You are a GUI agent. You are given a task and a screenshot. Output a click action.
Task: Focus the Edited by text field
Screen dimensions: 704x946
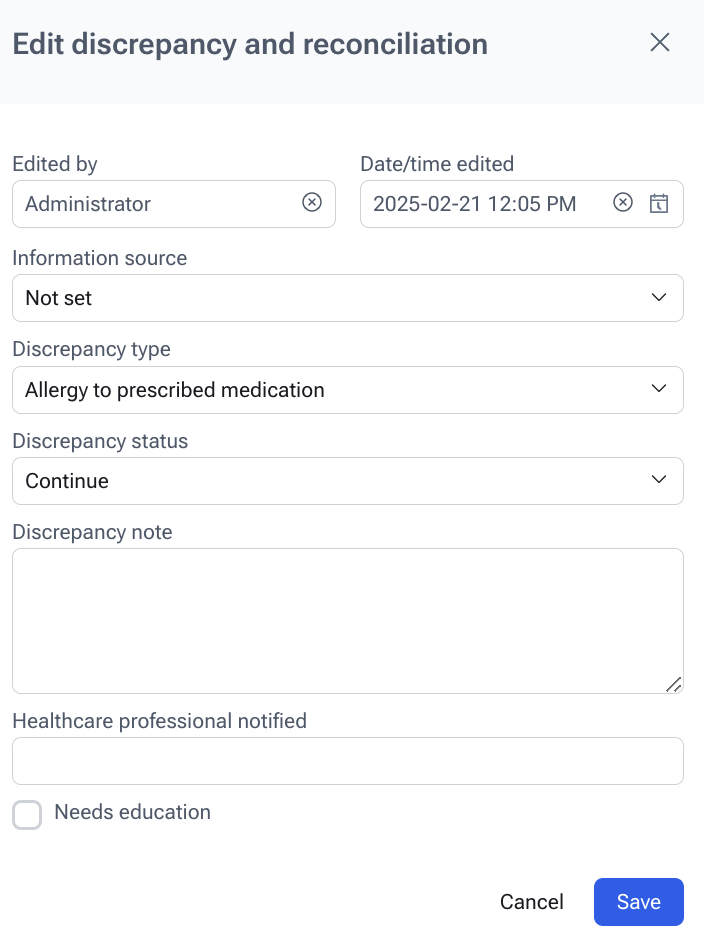click(x=155, y=204)
